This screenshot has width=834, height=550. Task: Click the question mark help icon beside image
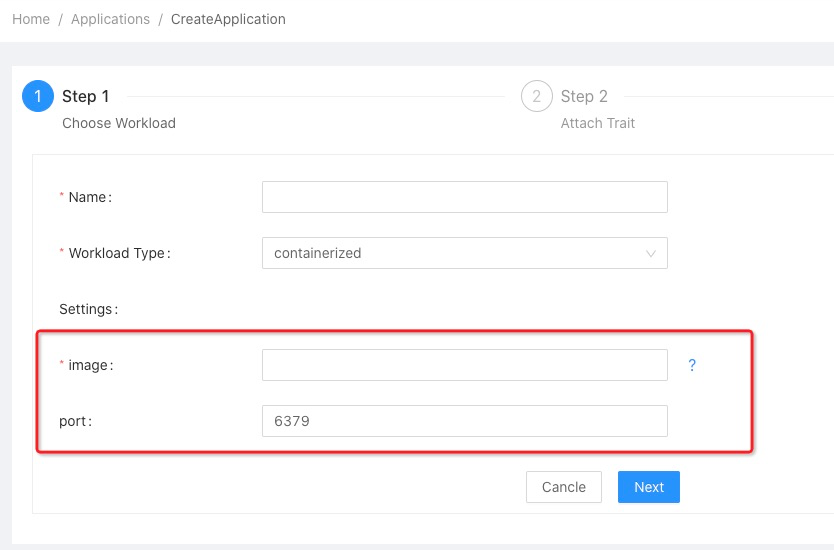pos(691,365)
